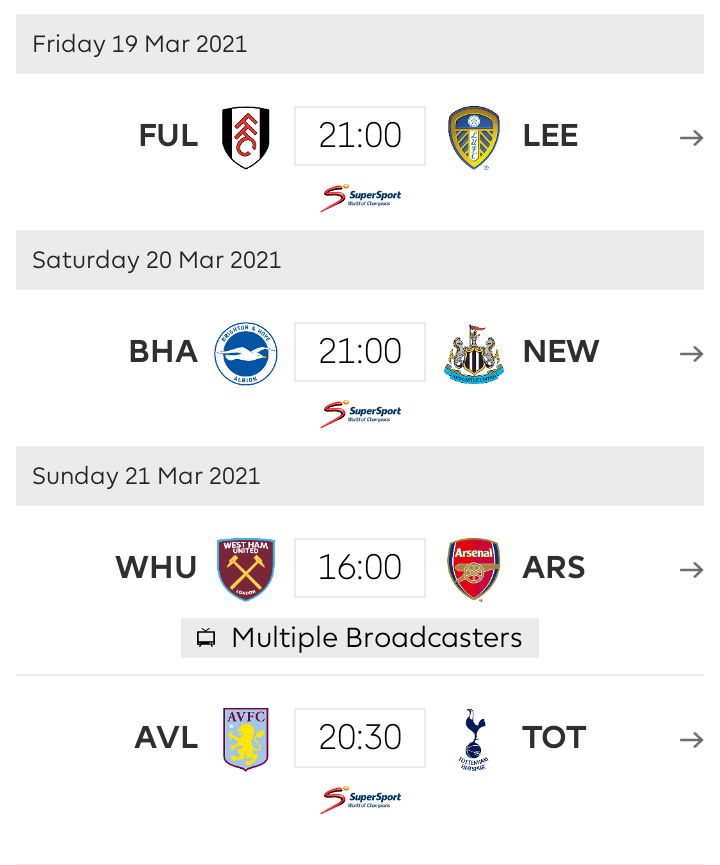720x865 pixels.
Task: Click the Tottenham Hotspur club crest
Action: [x=474, y=739]
